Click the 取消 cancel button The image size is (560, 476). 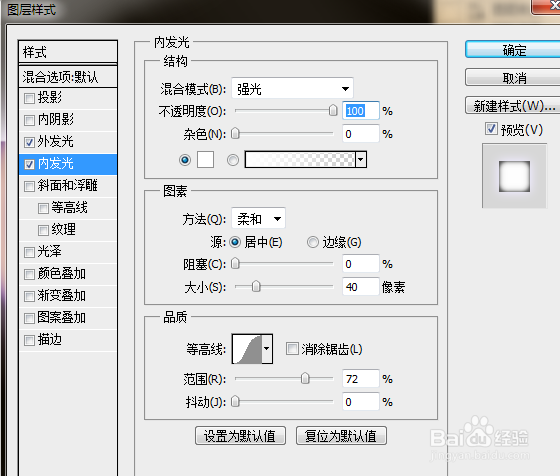click(513, 77)
